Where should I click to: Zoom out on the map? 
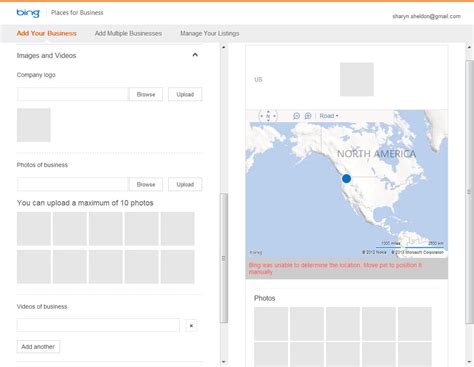coord(296,116)
